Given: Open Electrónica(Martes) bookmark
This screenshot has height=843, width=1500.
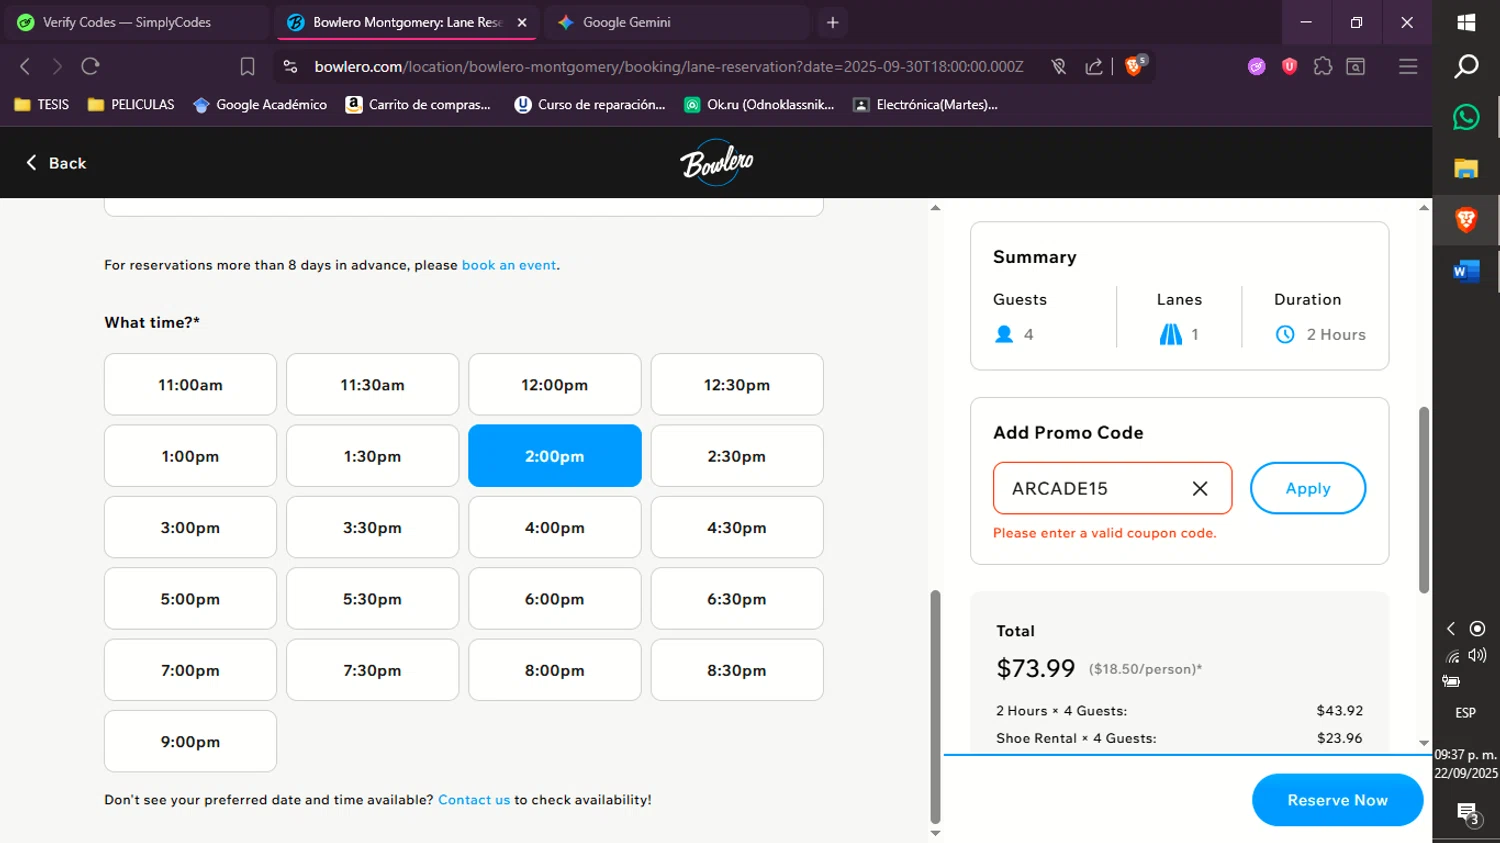Looking at the screenshot, I should coord(925,104).
